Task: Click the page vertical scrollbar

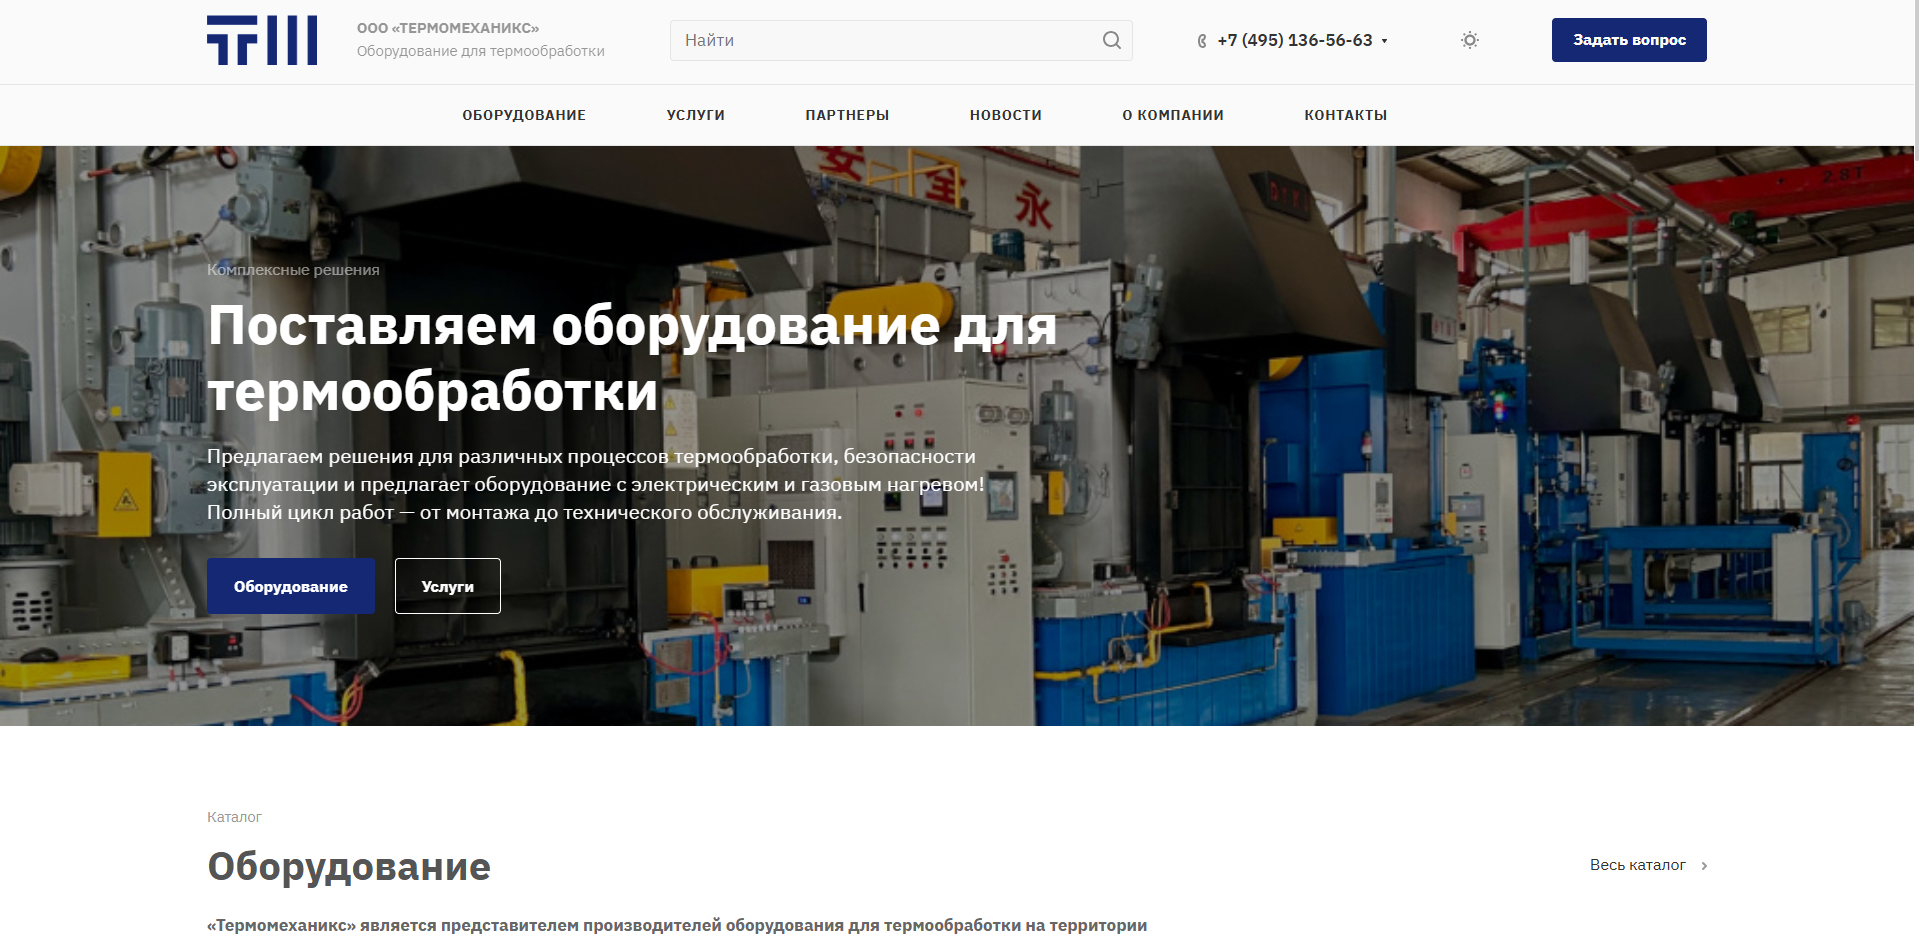Action: [x=1914, y=400]
